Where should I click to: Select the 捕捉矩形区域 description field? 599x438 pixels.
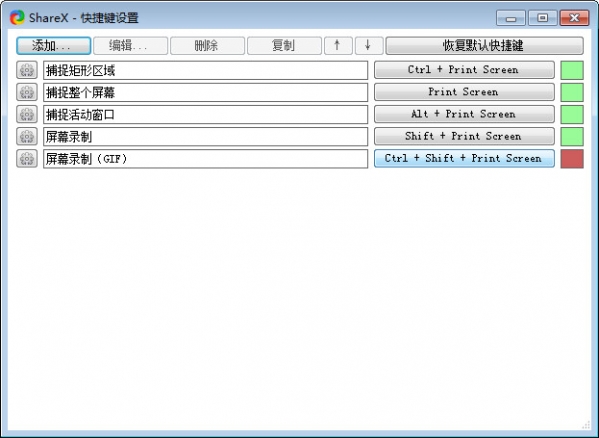point(206,70)
